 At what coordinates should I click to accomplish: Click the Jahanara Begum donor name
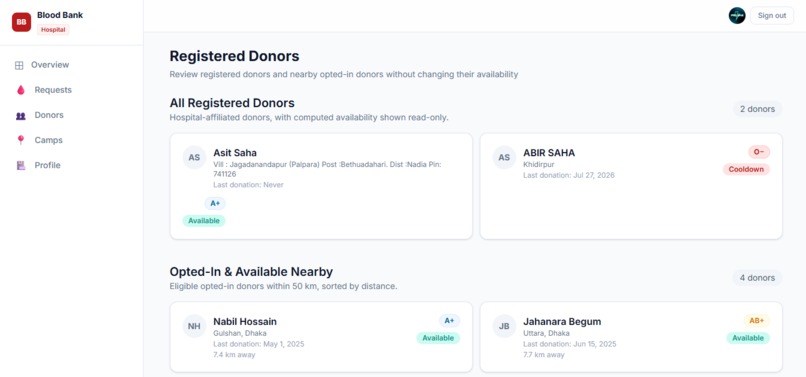[562, 321]
